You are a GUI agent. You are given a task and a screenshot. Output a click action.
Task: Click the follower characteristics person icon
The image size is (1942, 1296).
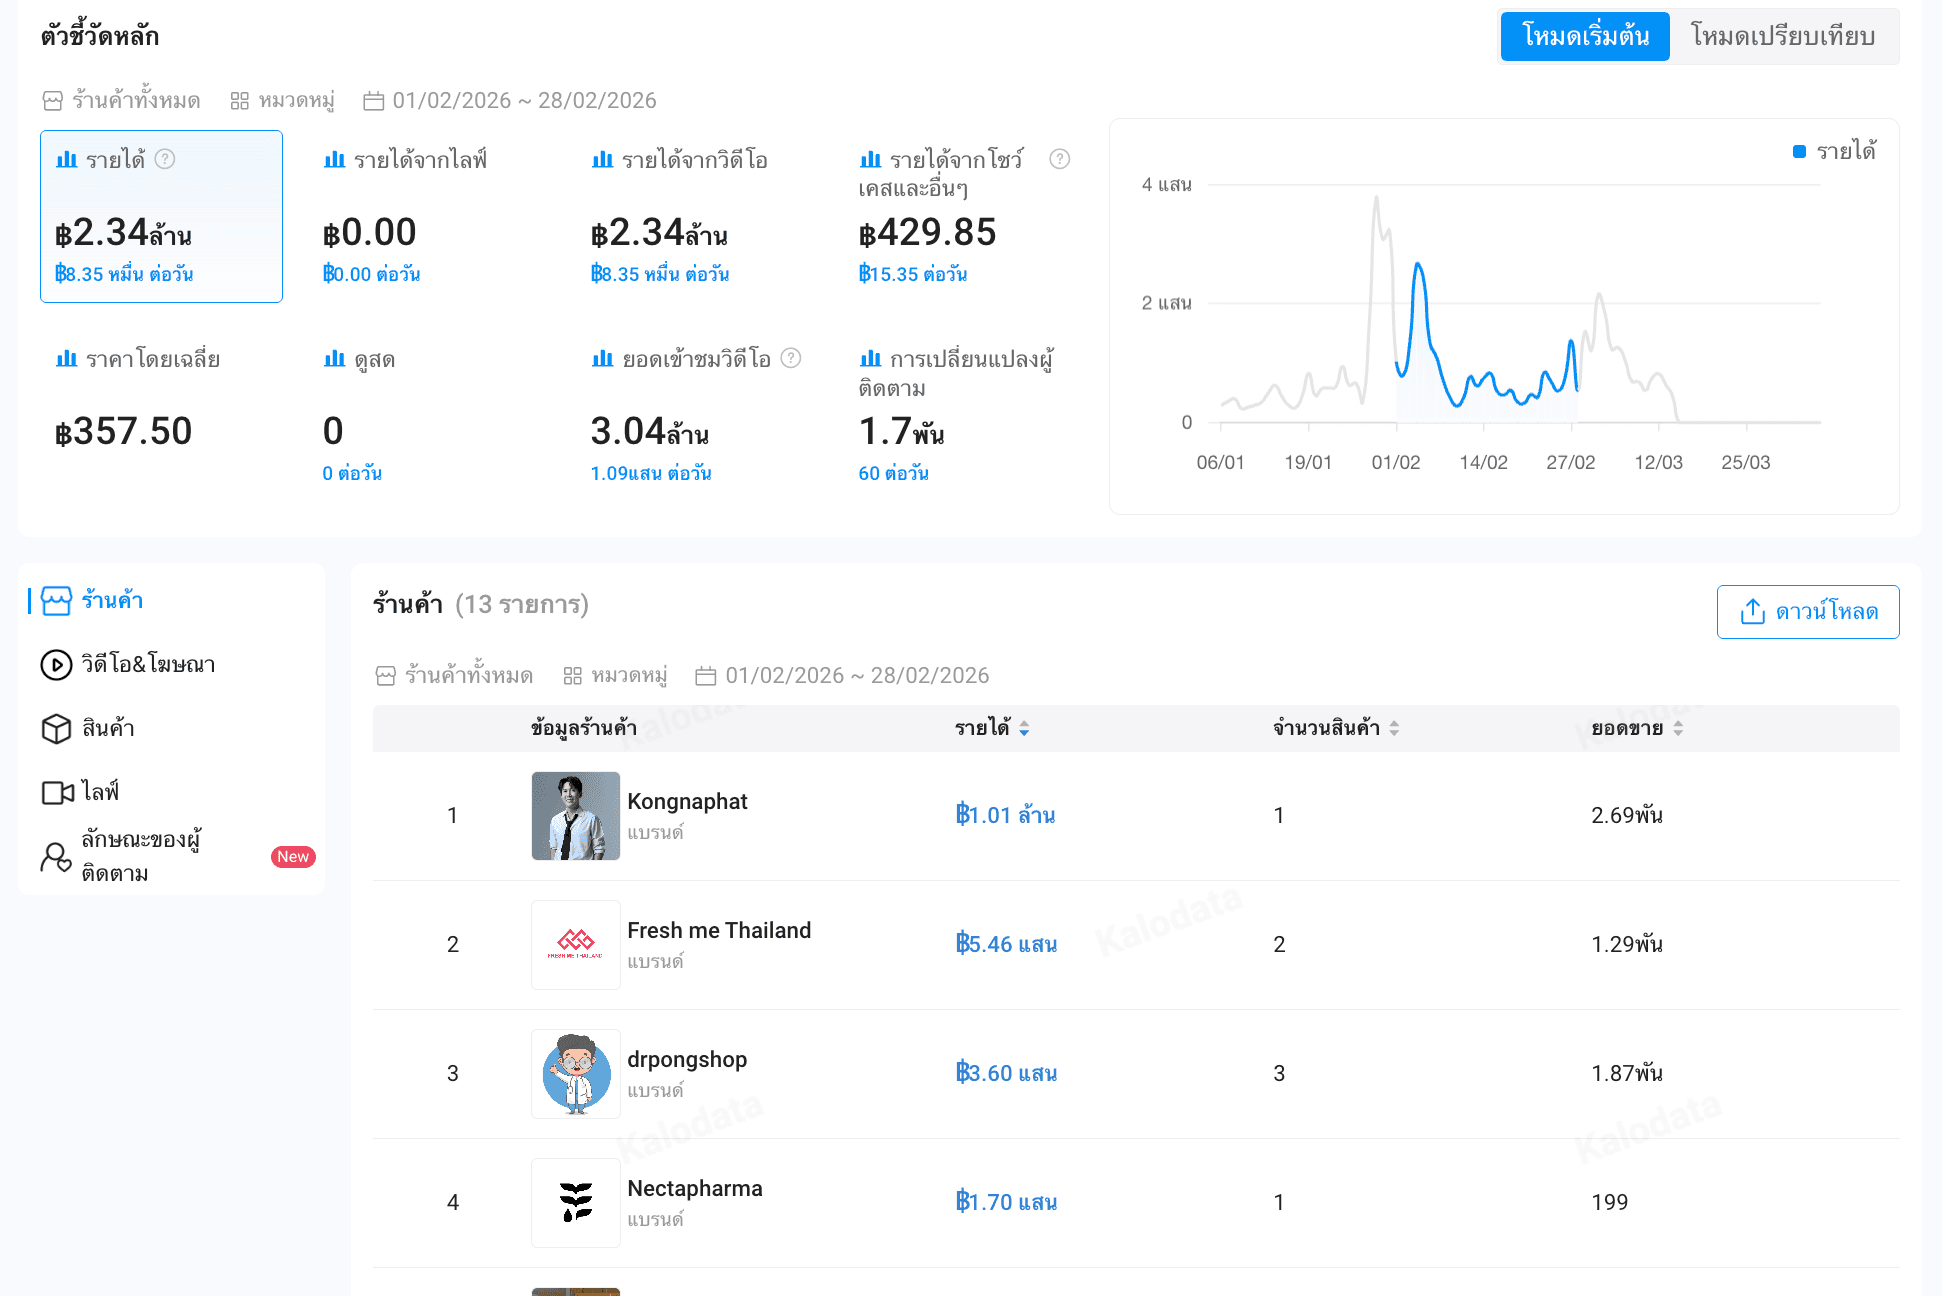click(56, 857)
